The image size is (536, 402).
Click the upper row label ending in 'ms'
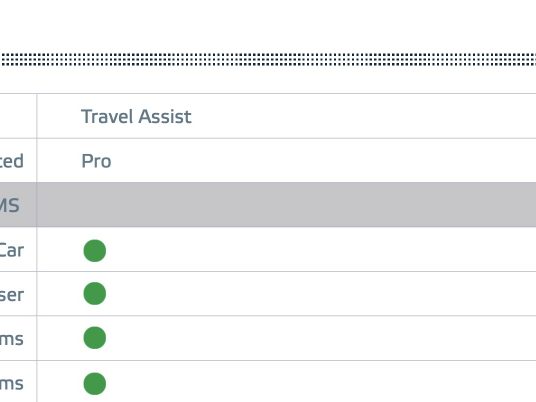pyautogui.click(x=12, y=339)
